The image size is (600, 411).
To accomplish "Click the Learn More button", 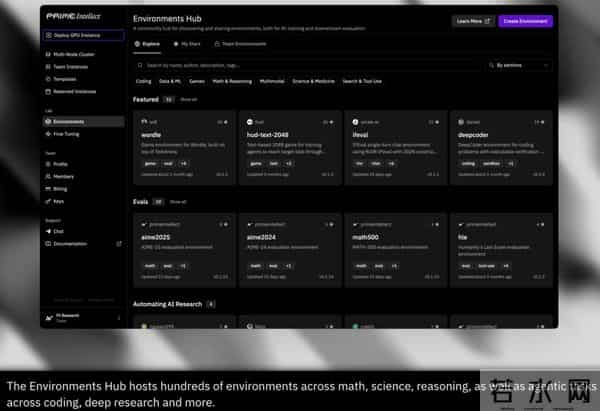I will click(x=473, y=20).
